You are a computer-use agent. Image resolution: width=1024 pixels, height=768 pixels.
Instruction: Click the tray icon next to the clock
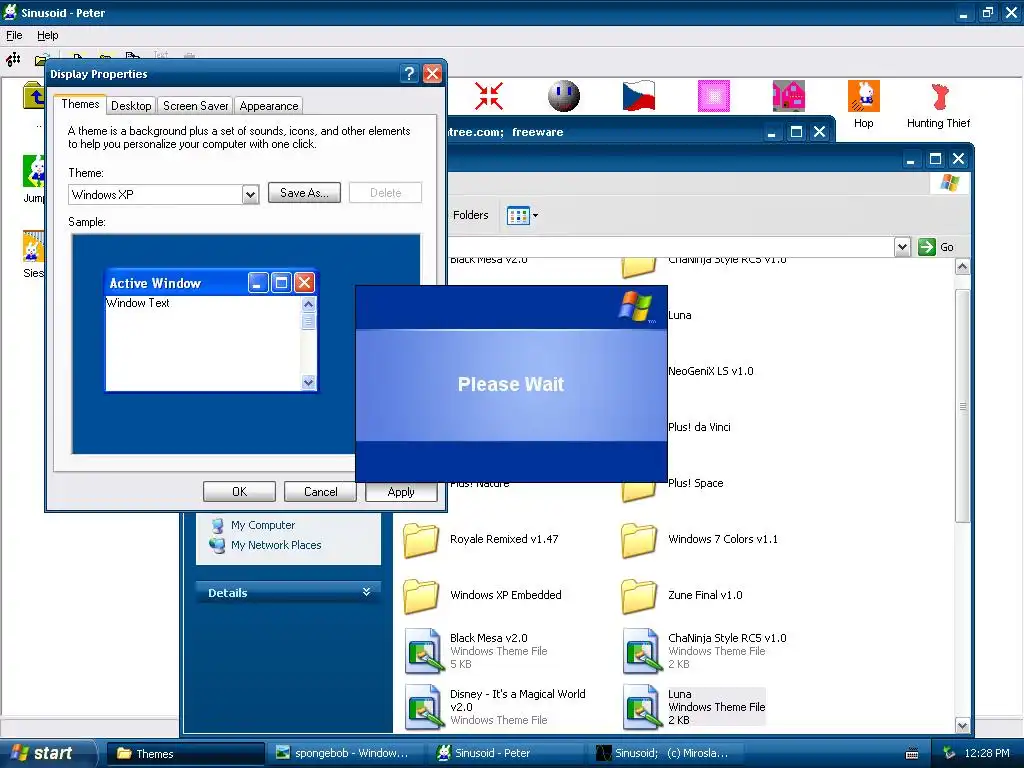coord(949,754)
